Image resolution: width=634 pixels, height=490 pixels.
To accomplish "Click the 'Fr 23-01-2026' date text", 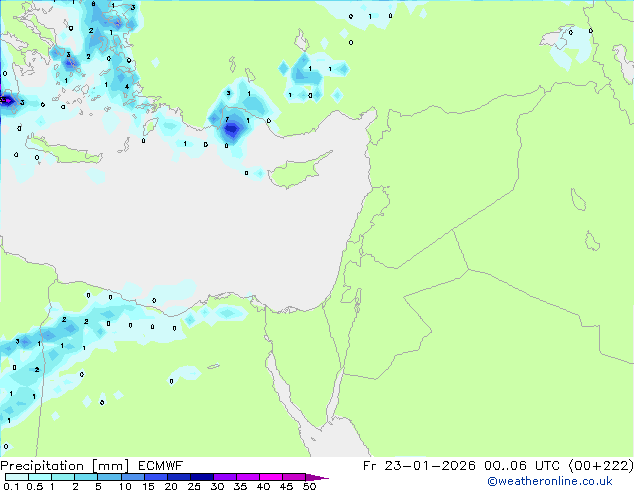I will [x=419, y=466].
